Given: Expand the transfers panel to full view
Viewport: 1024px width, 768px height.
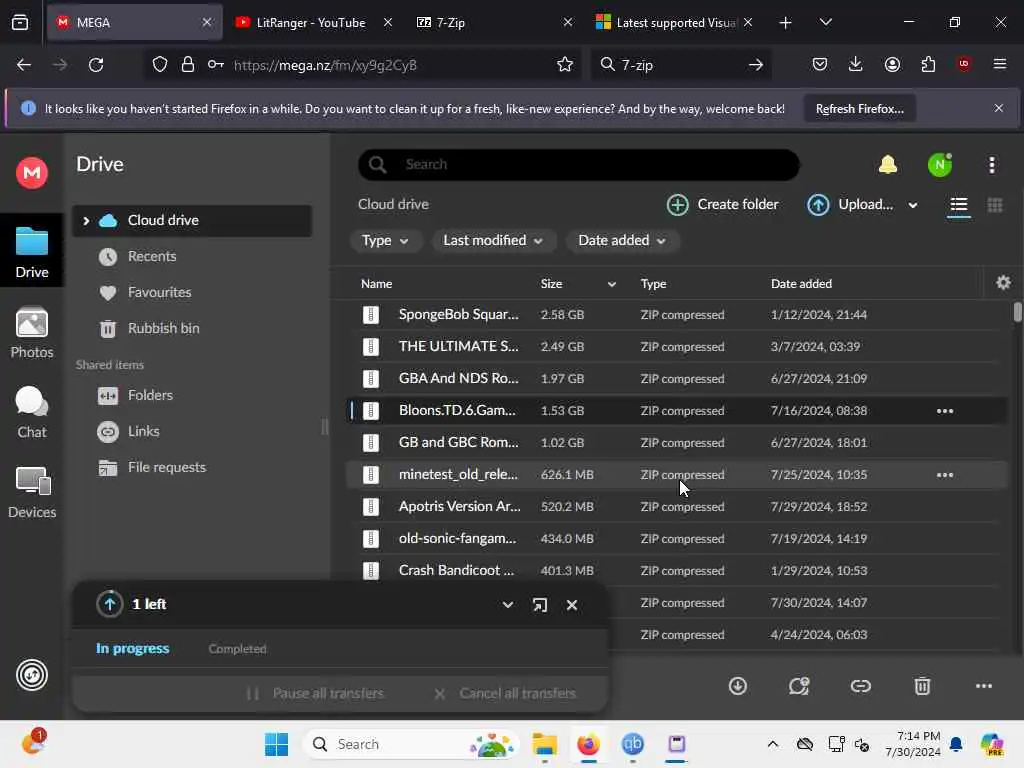Looking at the screenshot, I should (539, 605).
